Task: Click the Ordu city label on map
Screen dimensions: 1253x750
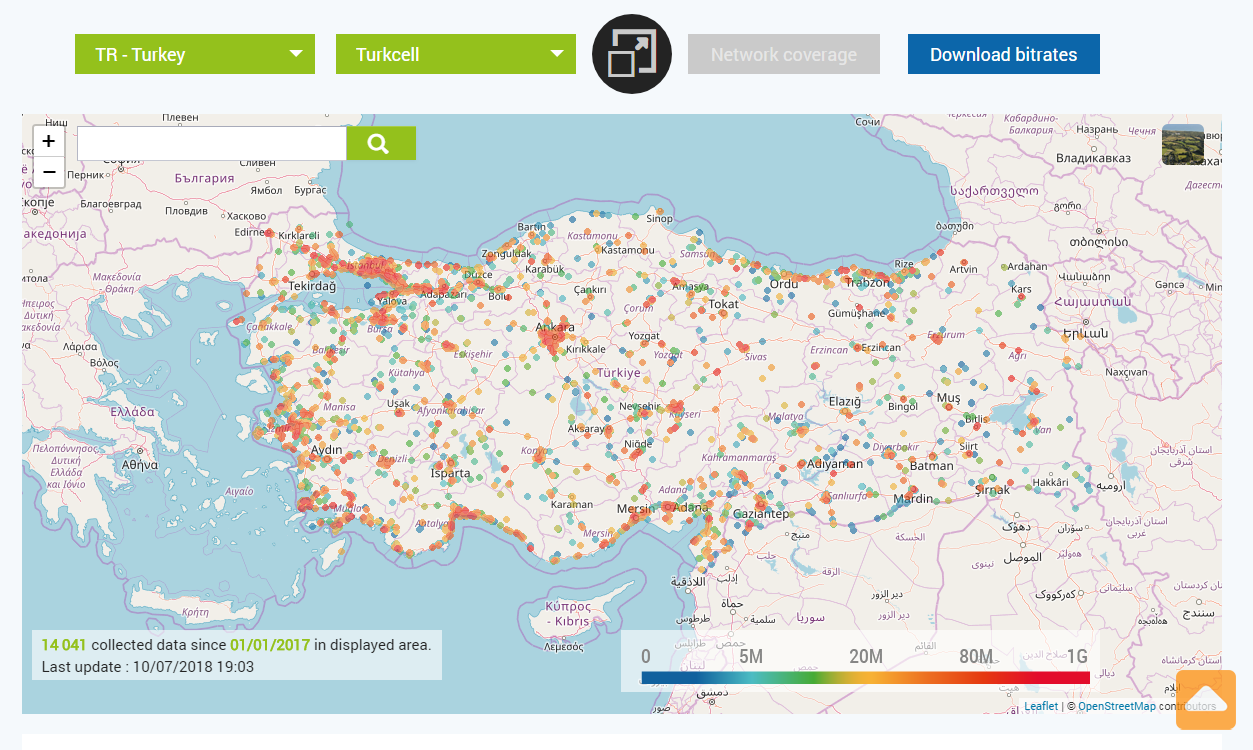Action: click(784, 284)
